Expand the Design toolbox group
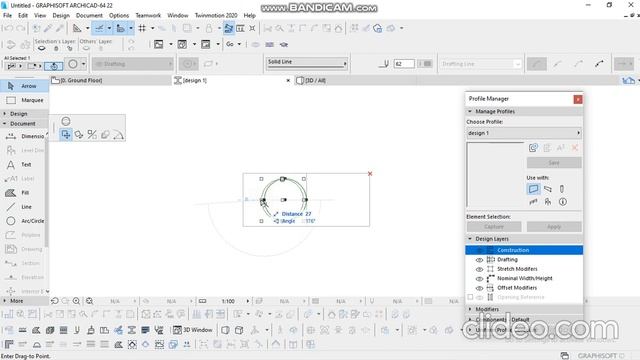Image resolution: width=640 pixels, height=360 pixels. (x=5, y=114)
